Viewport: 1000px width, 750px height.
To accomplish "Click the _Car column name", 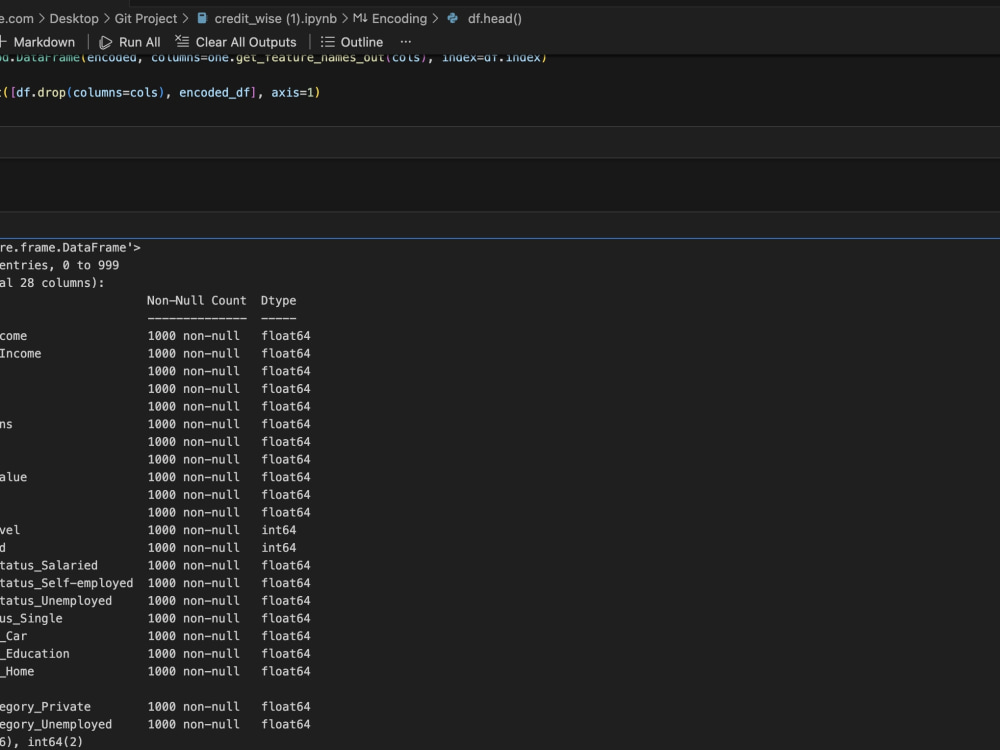I will [x=13, y=636].
